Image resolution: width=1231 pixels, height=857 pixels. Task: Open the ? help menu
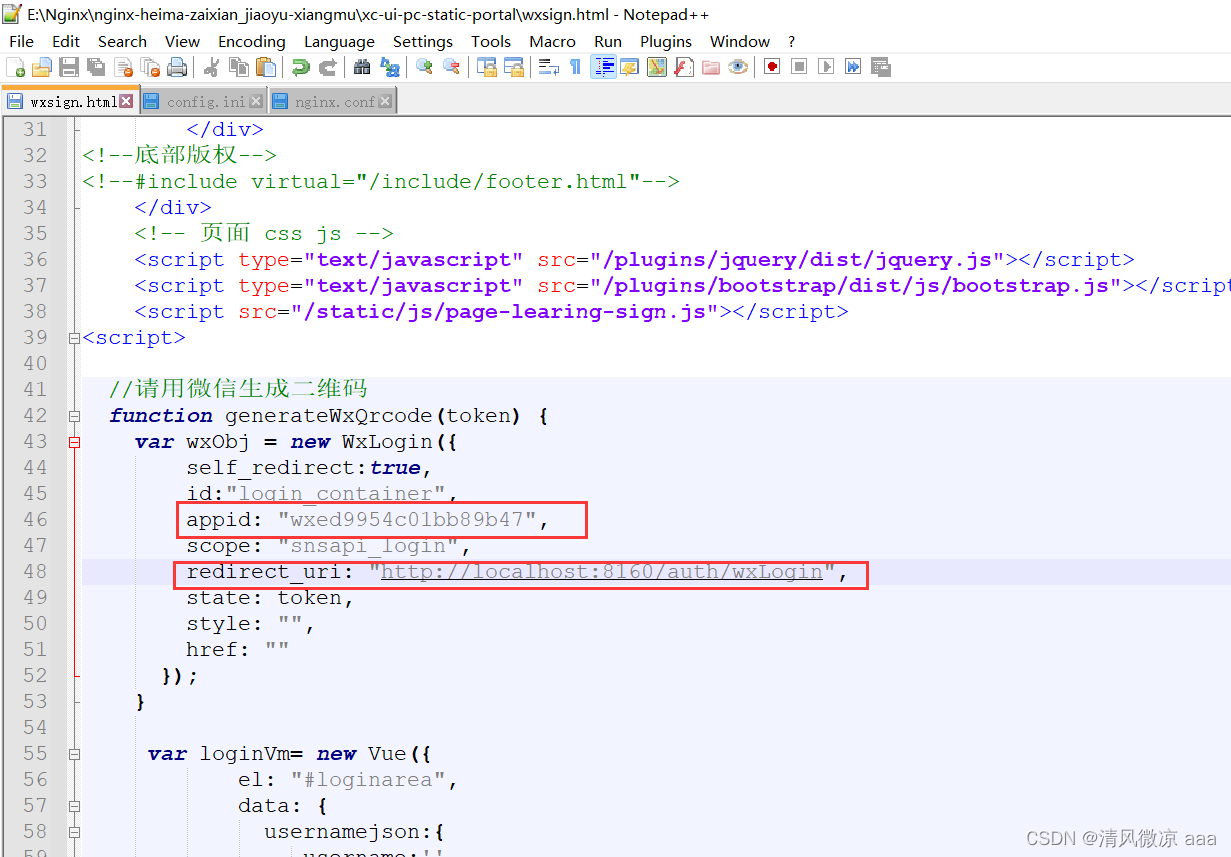tap(792, 41)
